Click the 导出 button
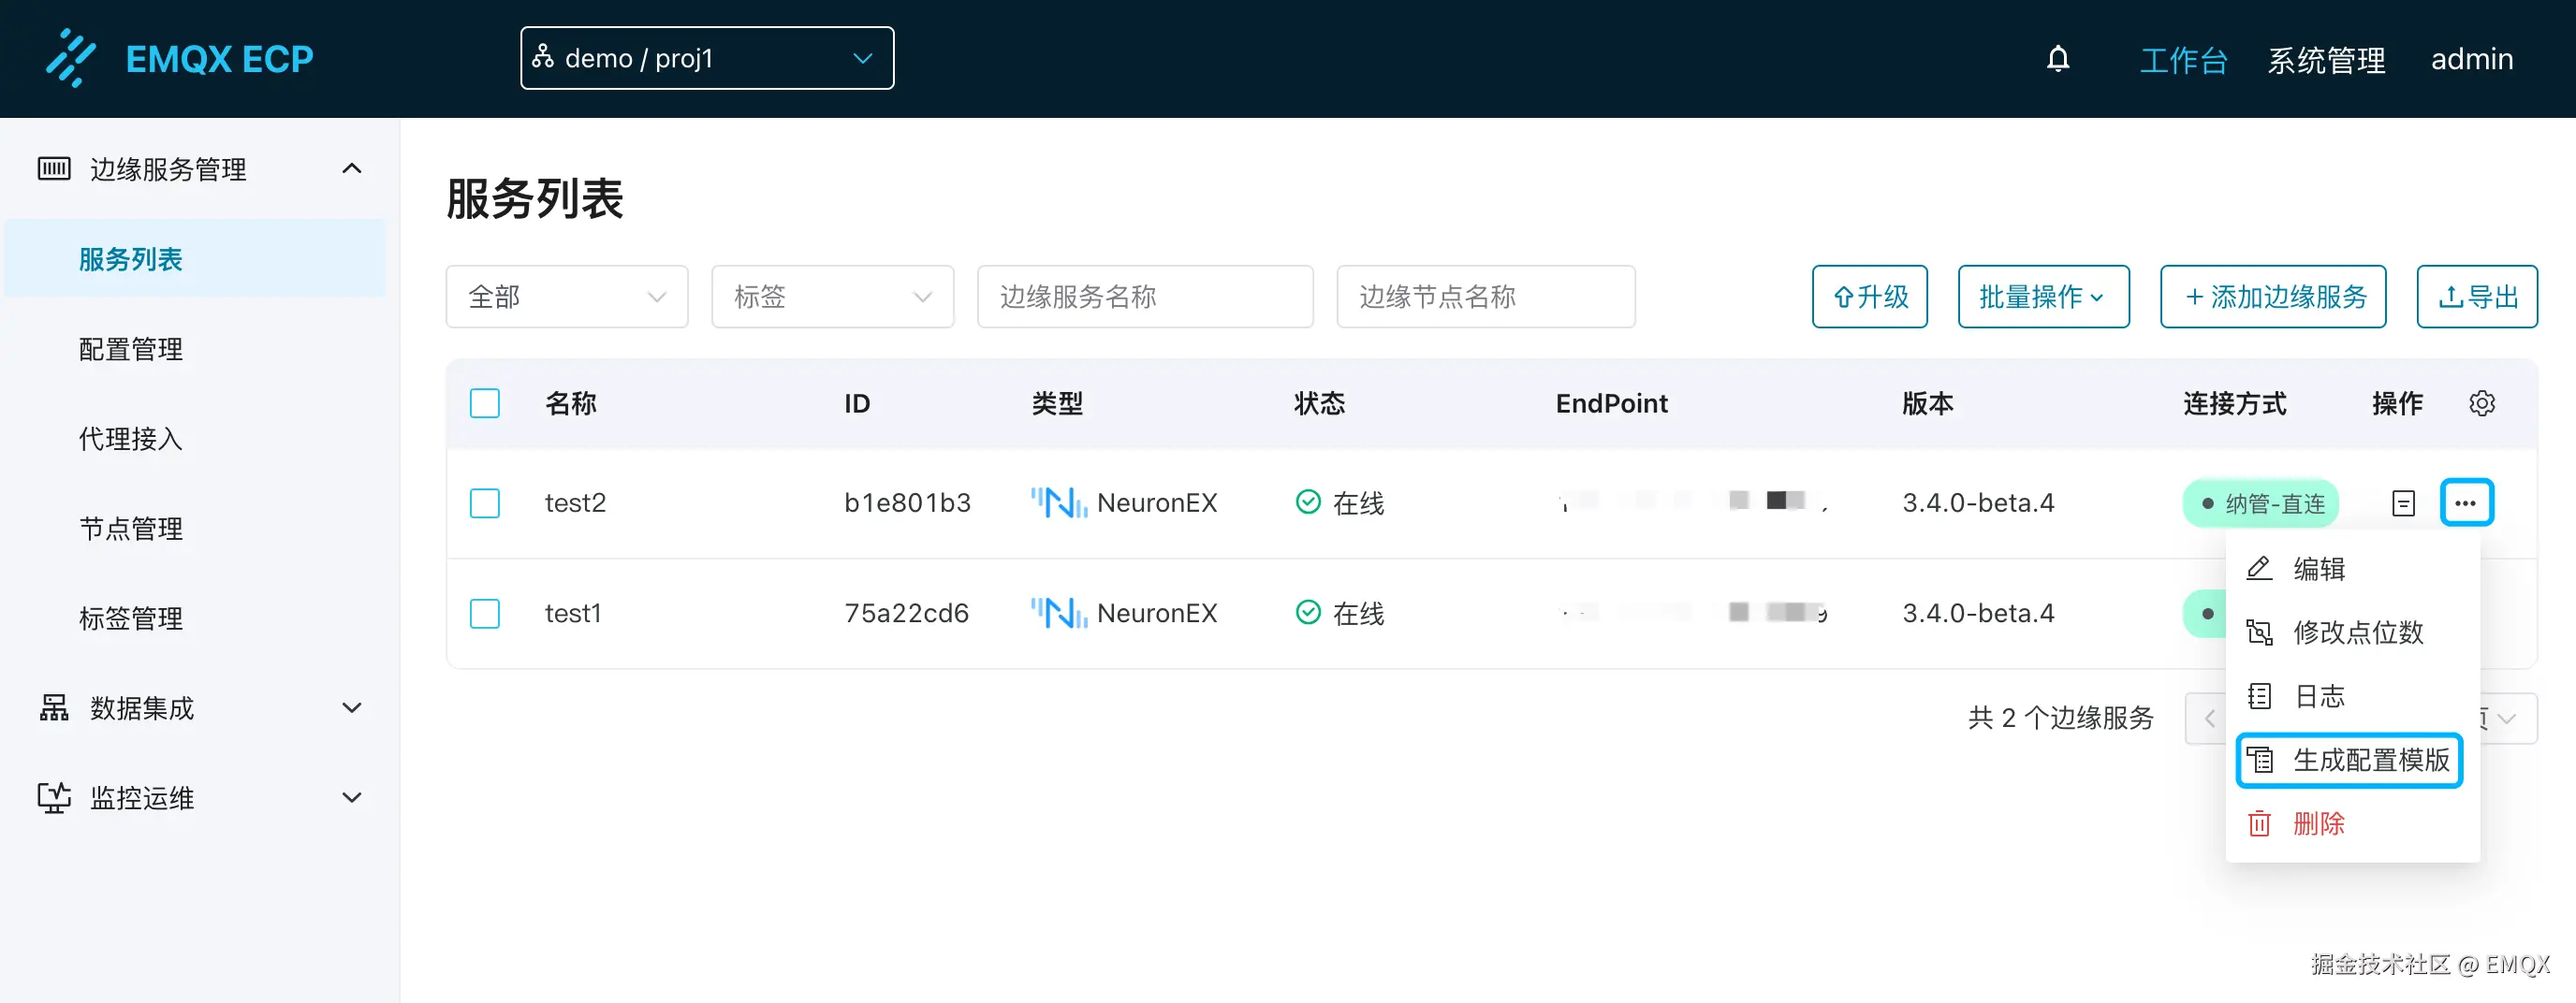 coord(2477,296)
